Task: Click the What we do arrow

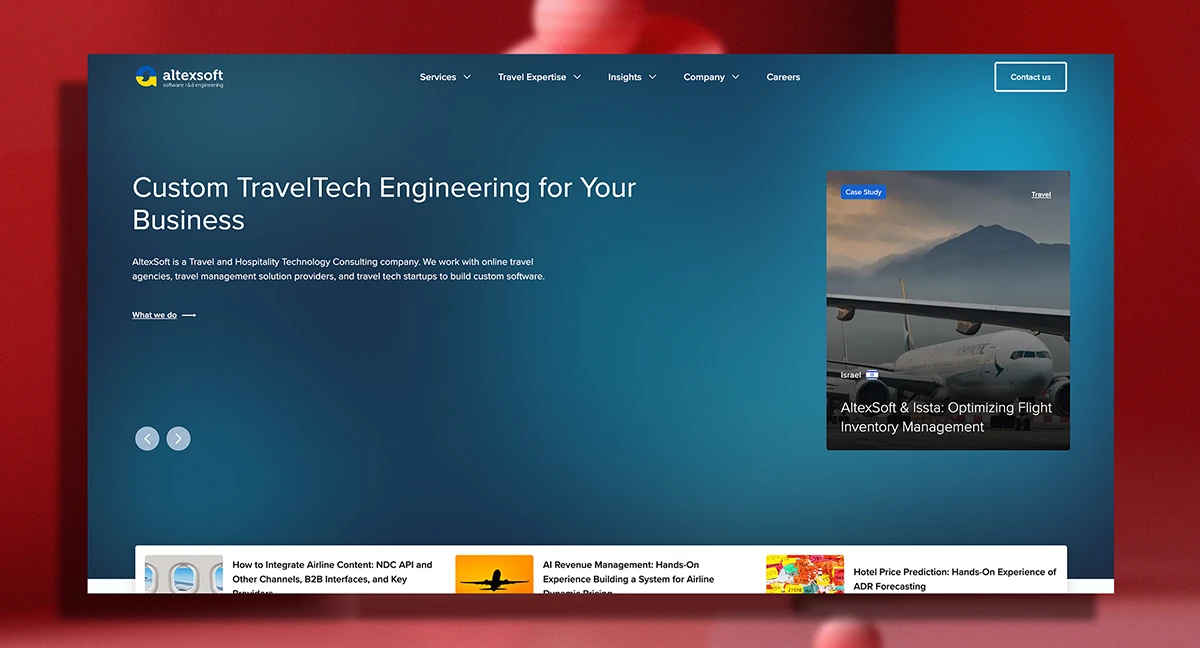Action: 189,315
